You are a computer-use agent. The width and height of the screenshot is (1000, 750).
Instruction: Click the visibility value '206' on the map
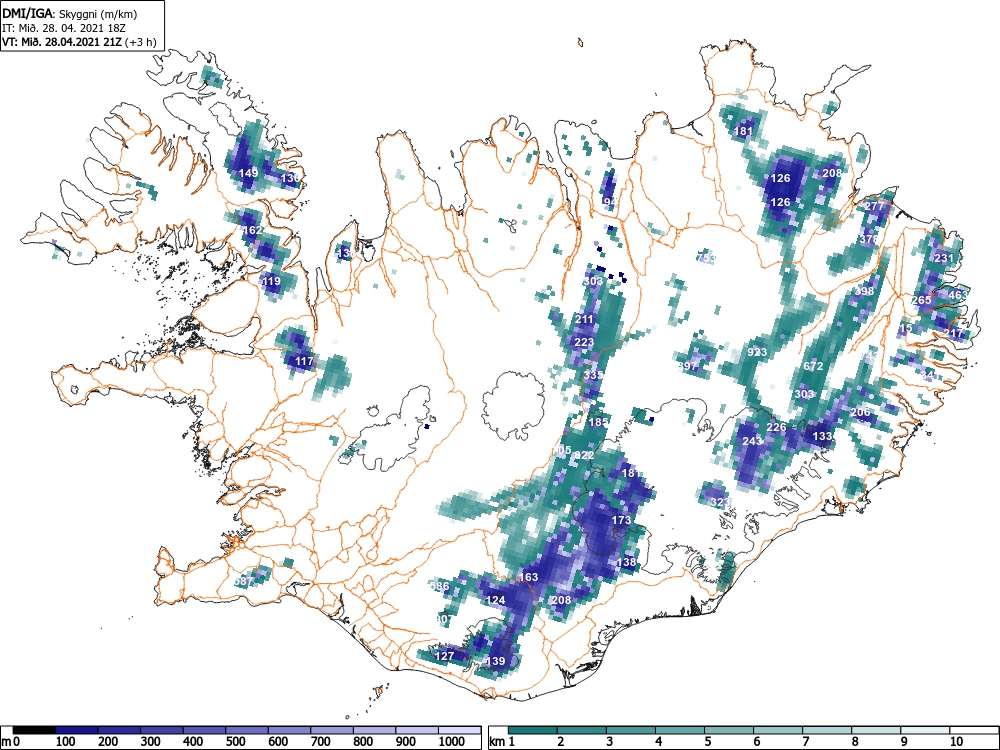point(860,413)
